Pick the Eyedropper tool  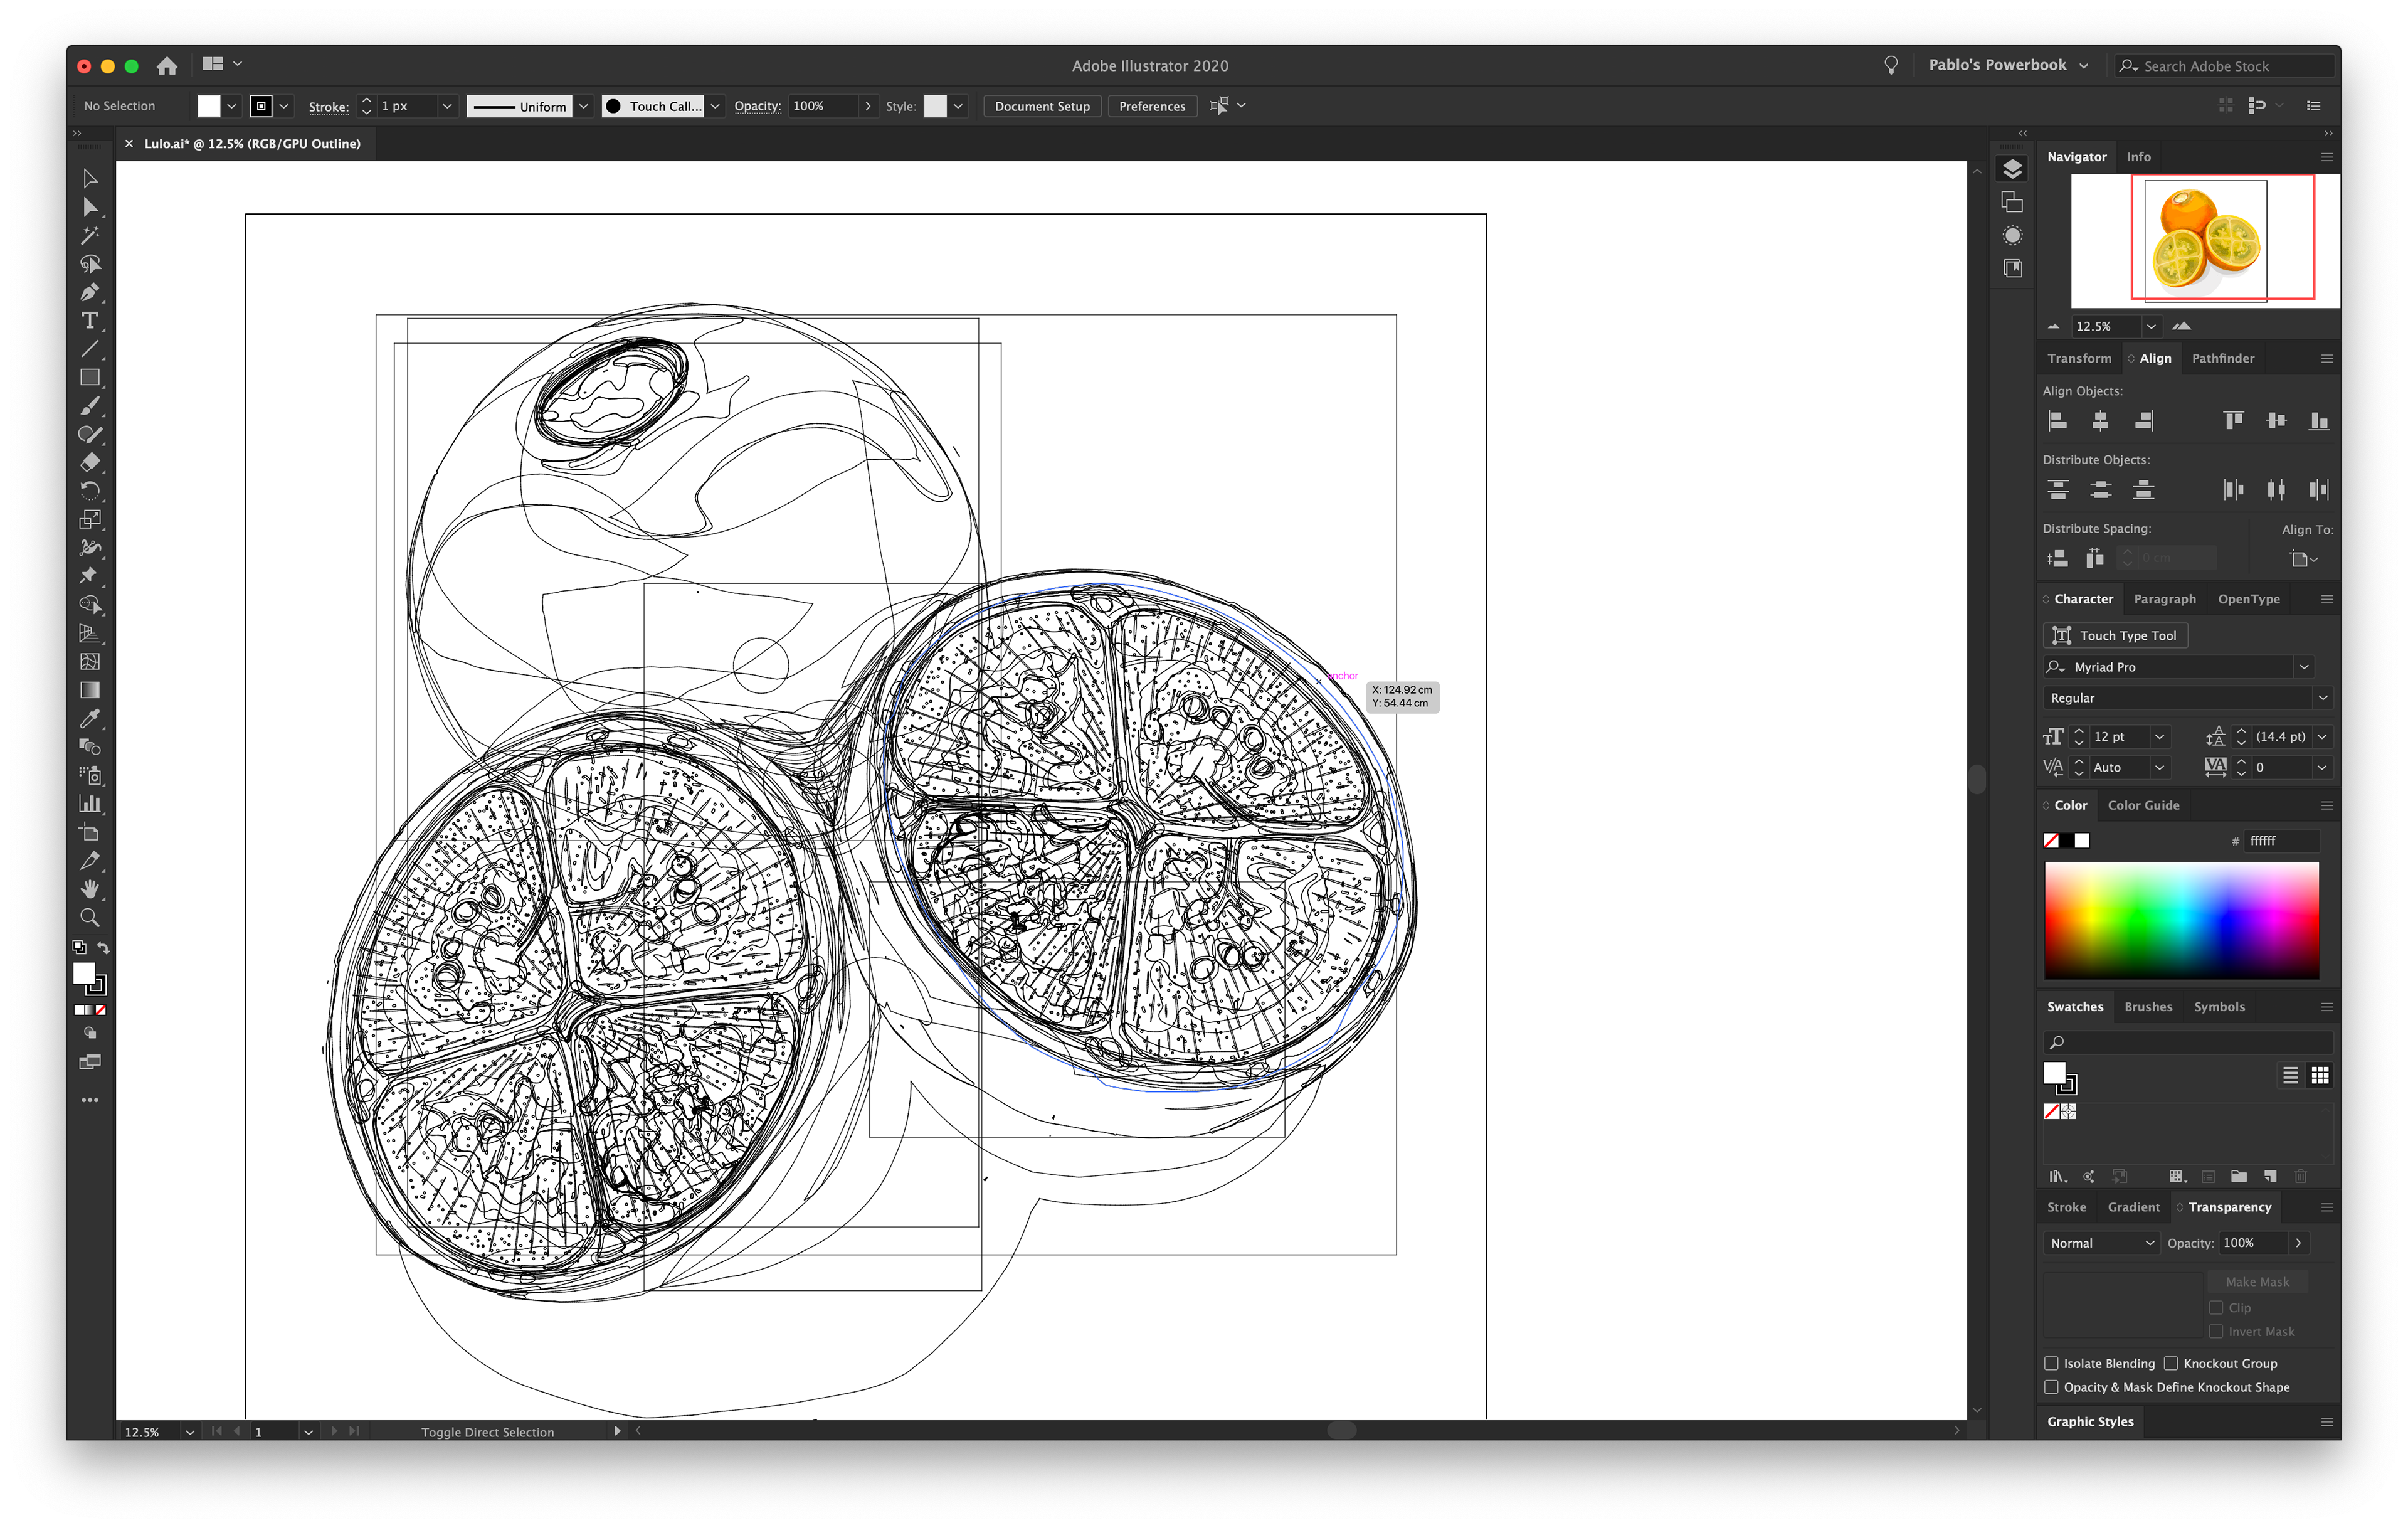click(x=90, y=719)
